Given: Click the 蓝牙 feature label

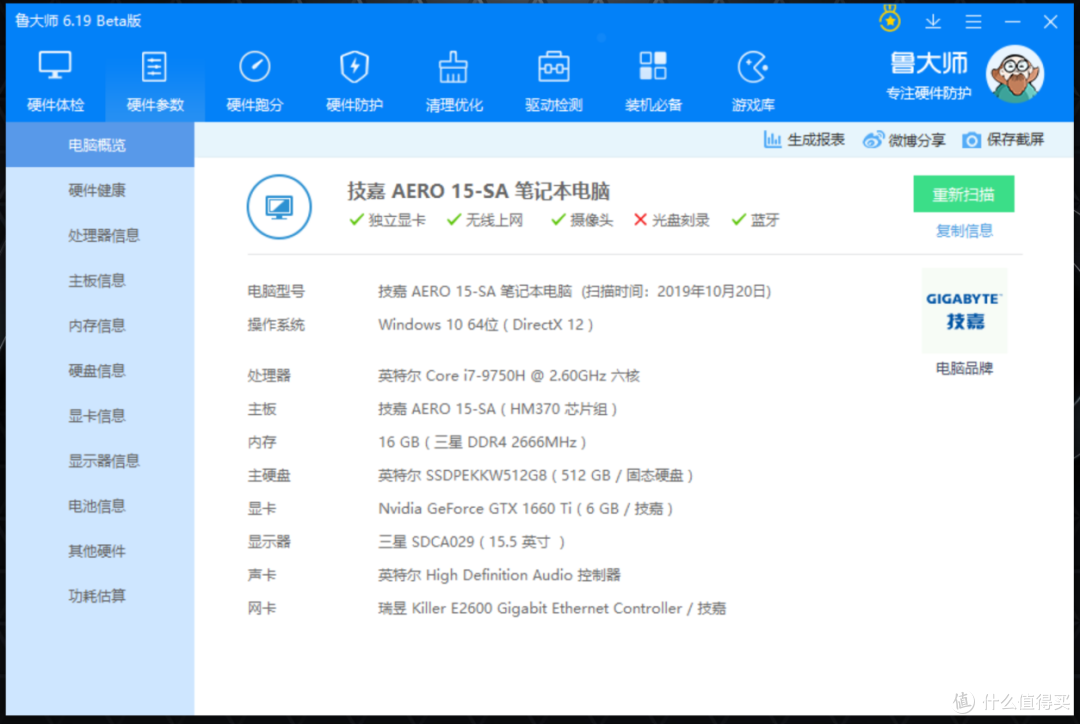Looking at the screenshot, I should 765,220.
